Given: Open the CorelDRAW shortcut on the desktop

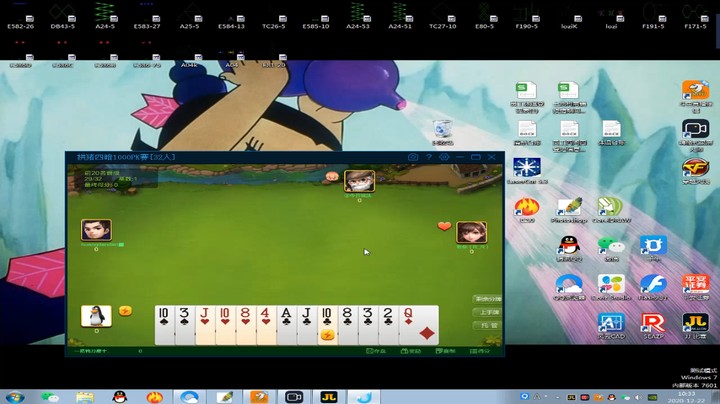Looking at the screenshot, I should click(611, 211).
